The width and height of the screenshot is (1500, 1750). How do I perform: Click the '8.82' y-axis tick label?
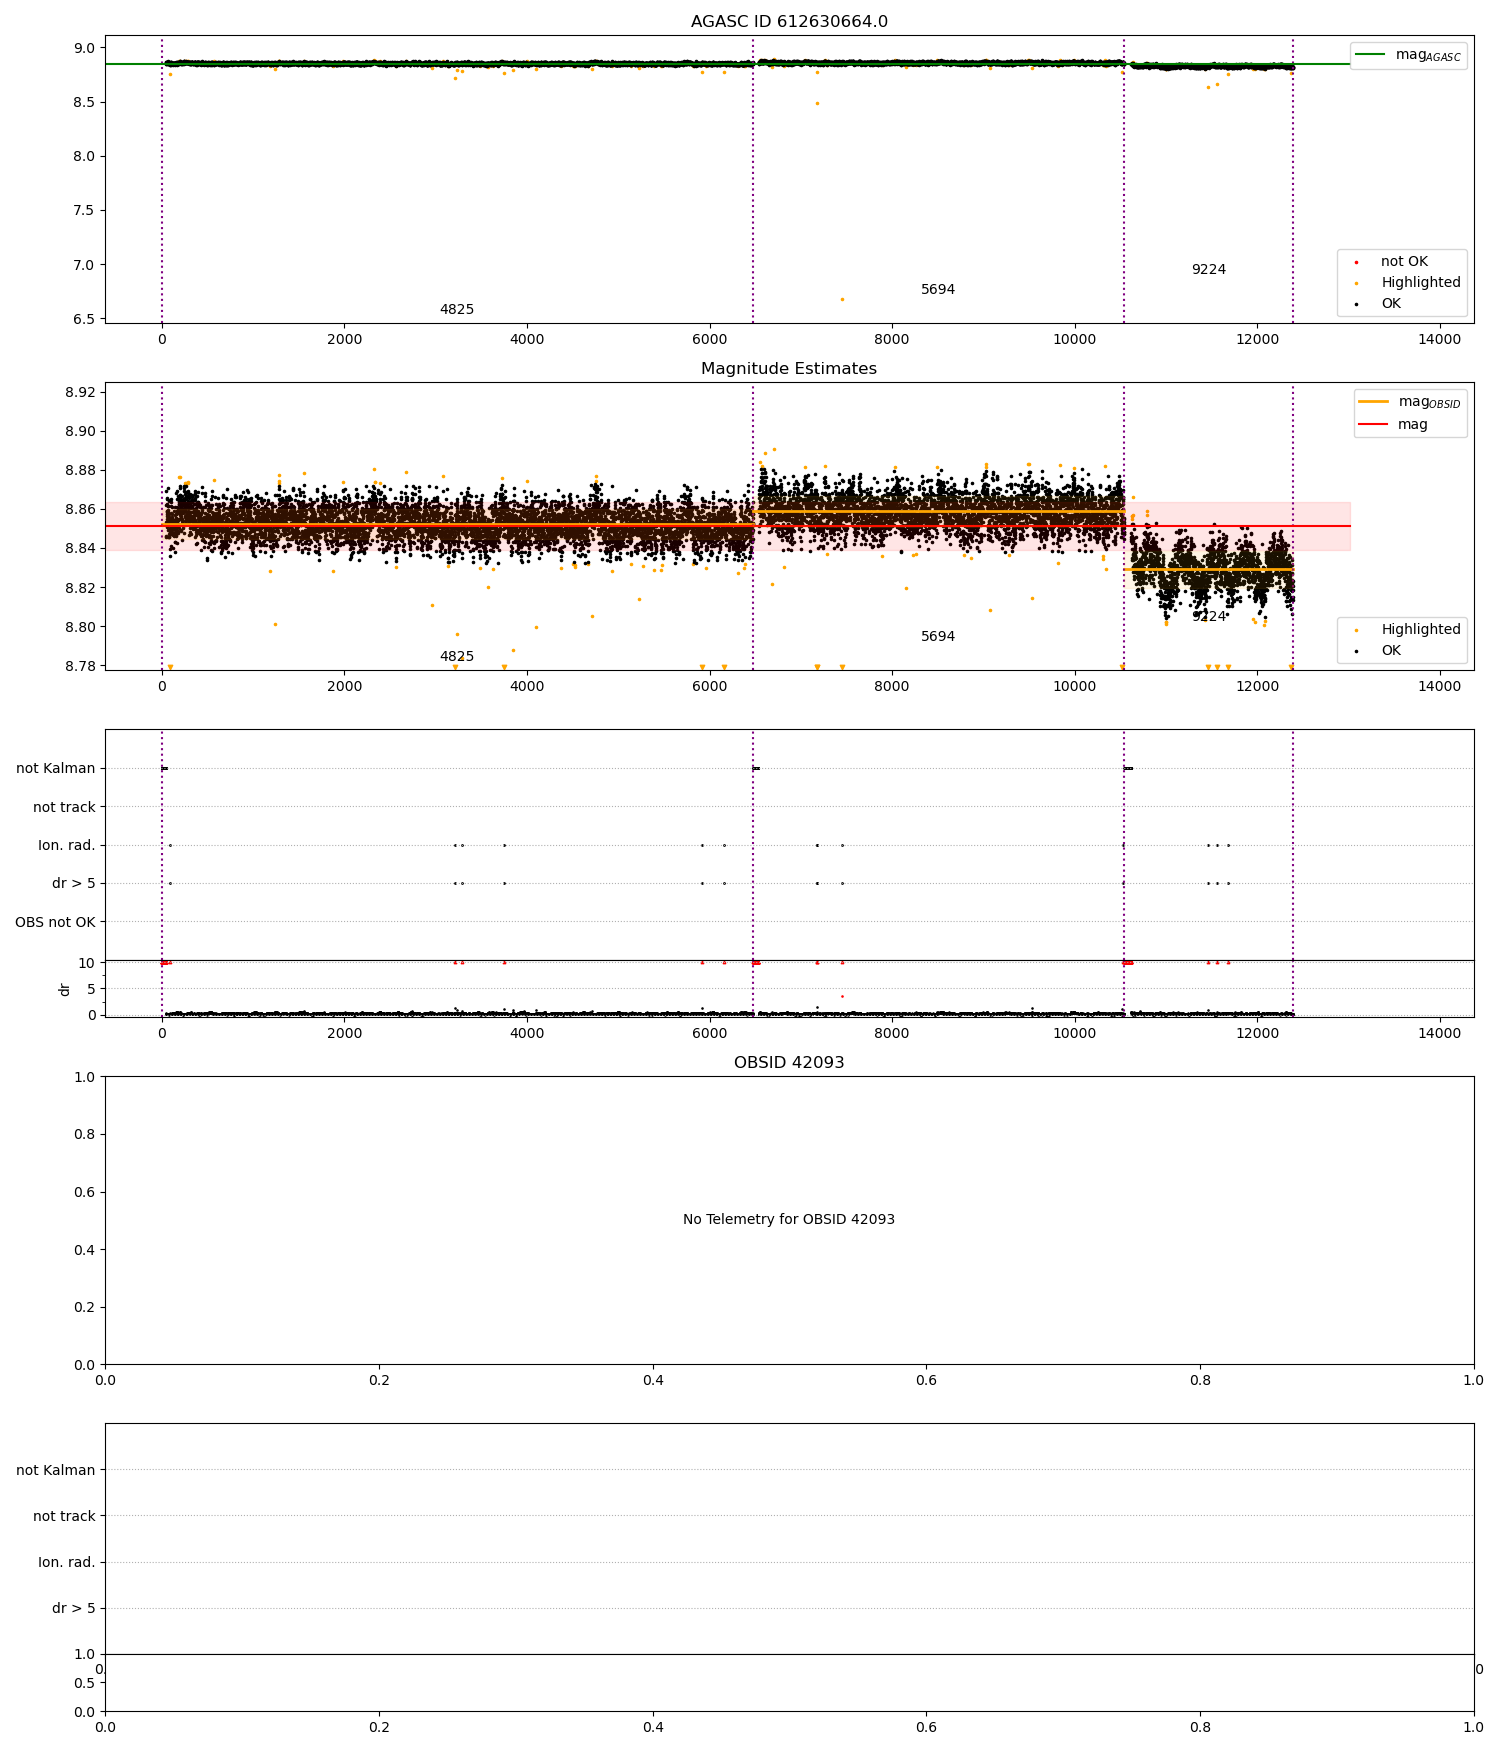point(80,588)
